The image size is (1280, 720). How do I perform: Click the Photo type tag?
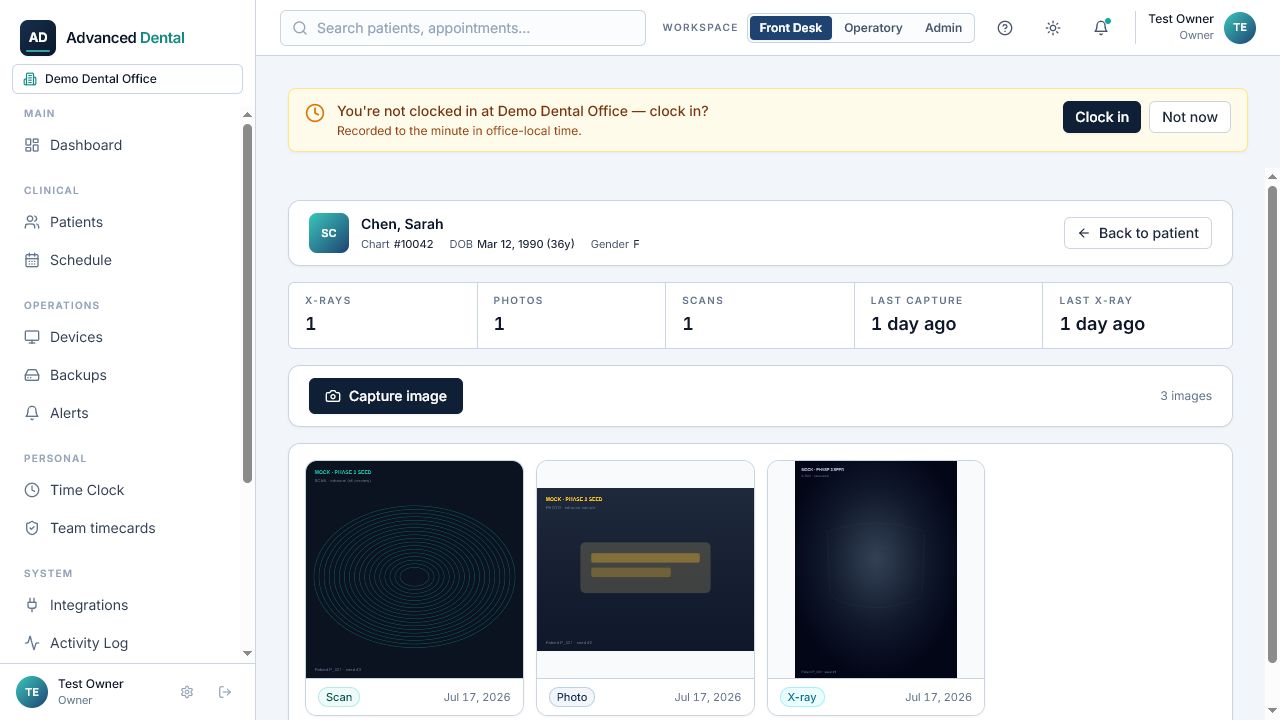(572, 697)
